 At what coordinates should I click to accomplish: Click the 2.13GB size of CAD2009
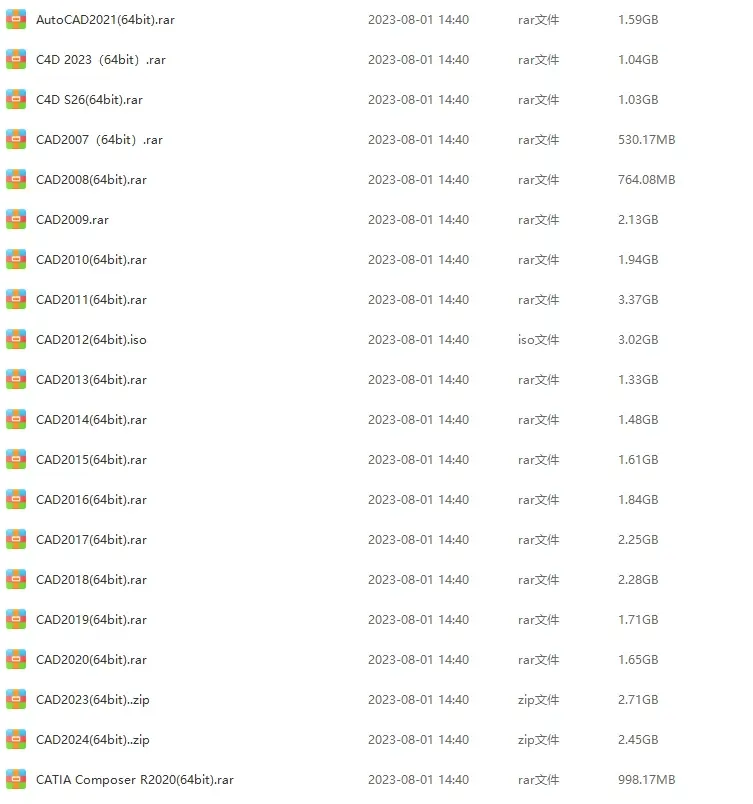(638, 219)
